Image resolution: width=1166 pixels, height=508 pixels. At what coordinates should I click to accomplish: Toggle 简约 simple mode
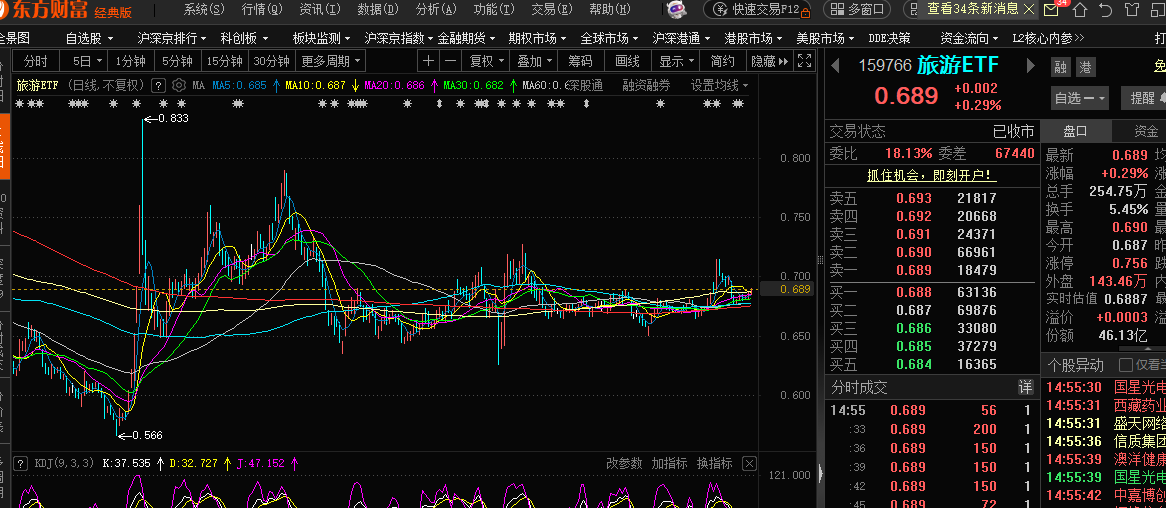(722, 61)
